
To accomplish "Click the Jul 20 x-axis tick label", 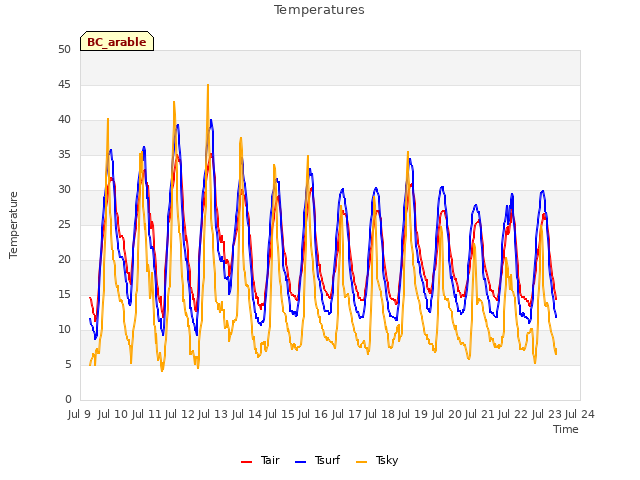I will pyautogui.click(x=447, y=414).
